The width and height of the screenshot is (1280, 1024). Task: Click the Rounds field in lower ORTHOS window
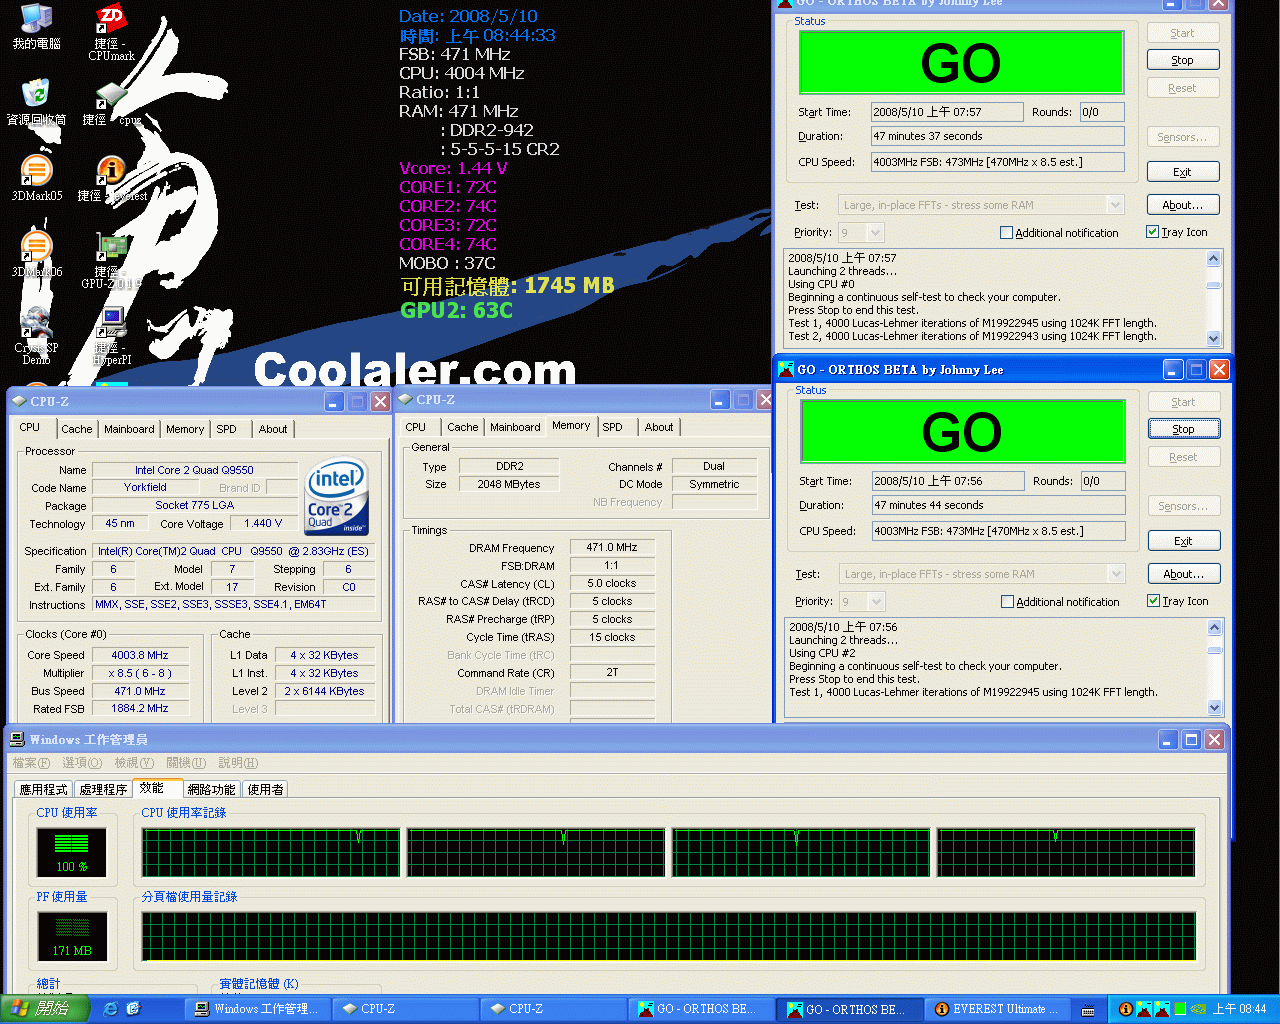click(1103, 481)
